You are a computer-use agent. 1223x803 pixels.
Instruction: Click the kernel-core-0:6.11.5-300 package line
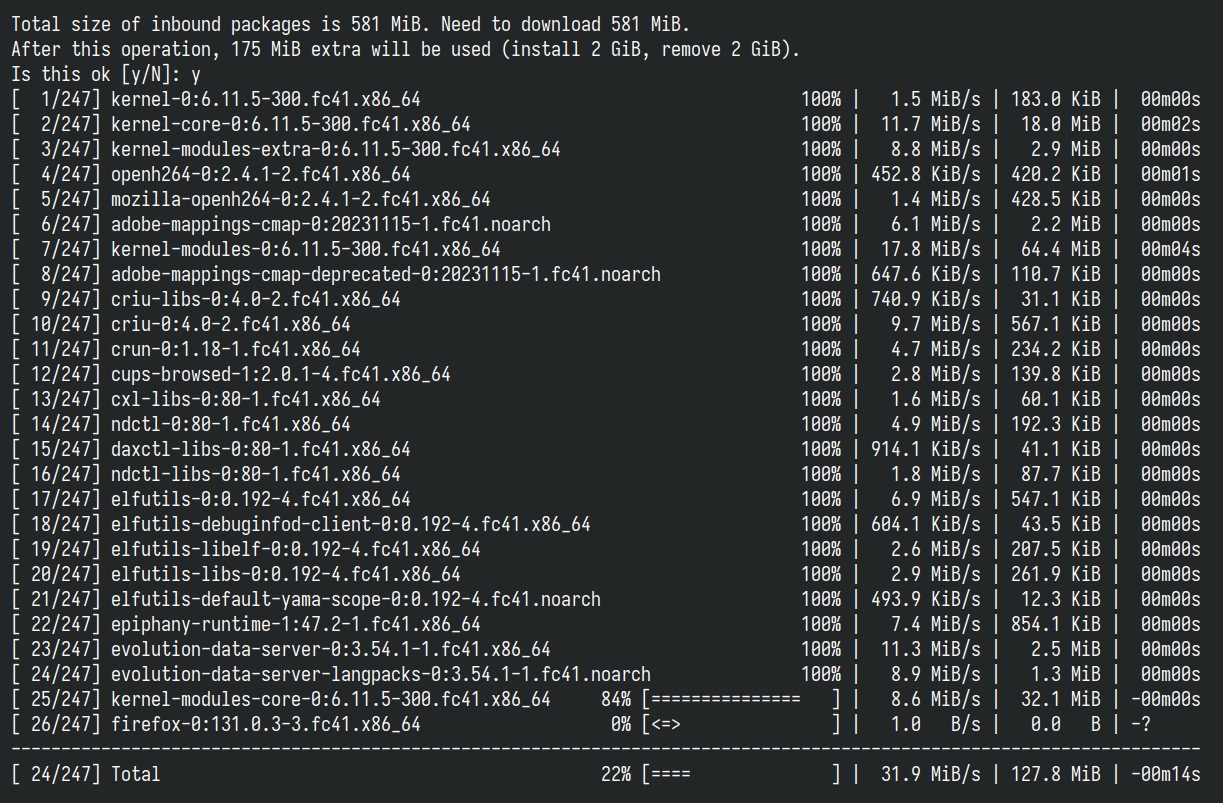606,124
